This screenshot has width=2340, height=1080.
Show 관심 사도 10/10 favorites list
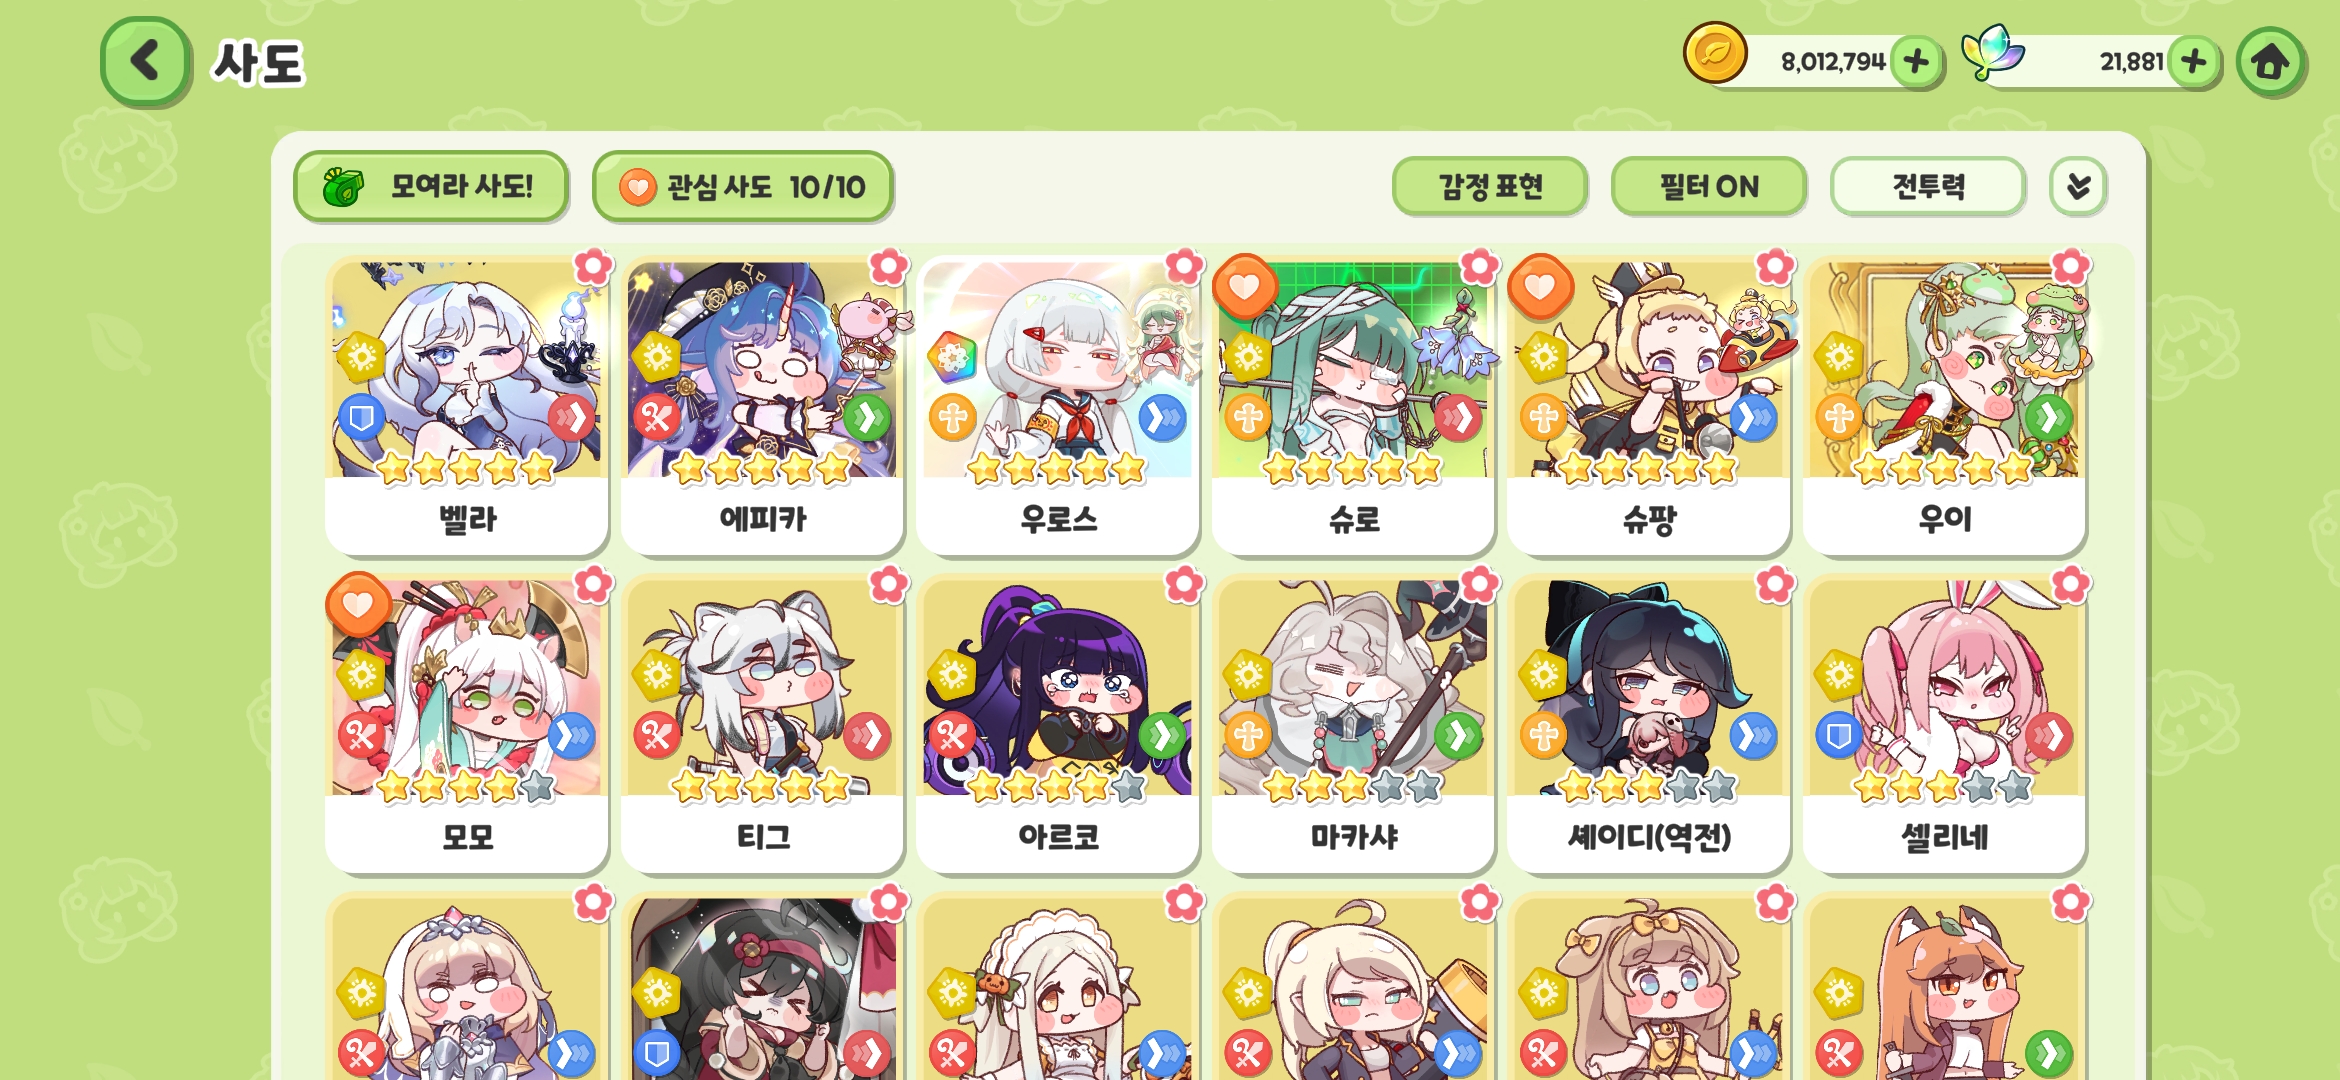[742, 186]
